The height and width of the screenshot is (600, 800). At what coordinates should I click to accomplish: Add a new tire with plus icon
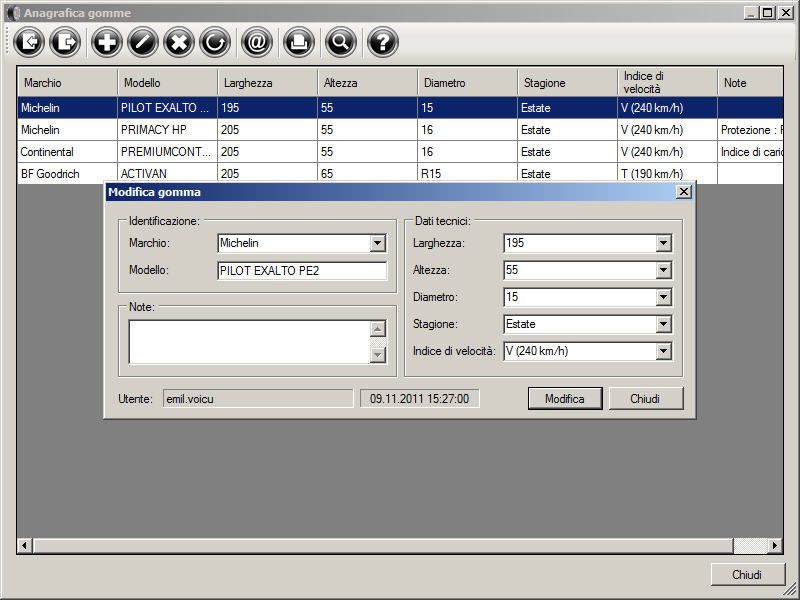tap(107, 42)
